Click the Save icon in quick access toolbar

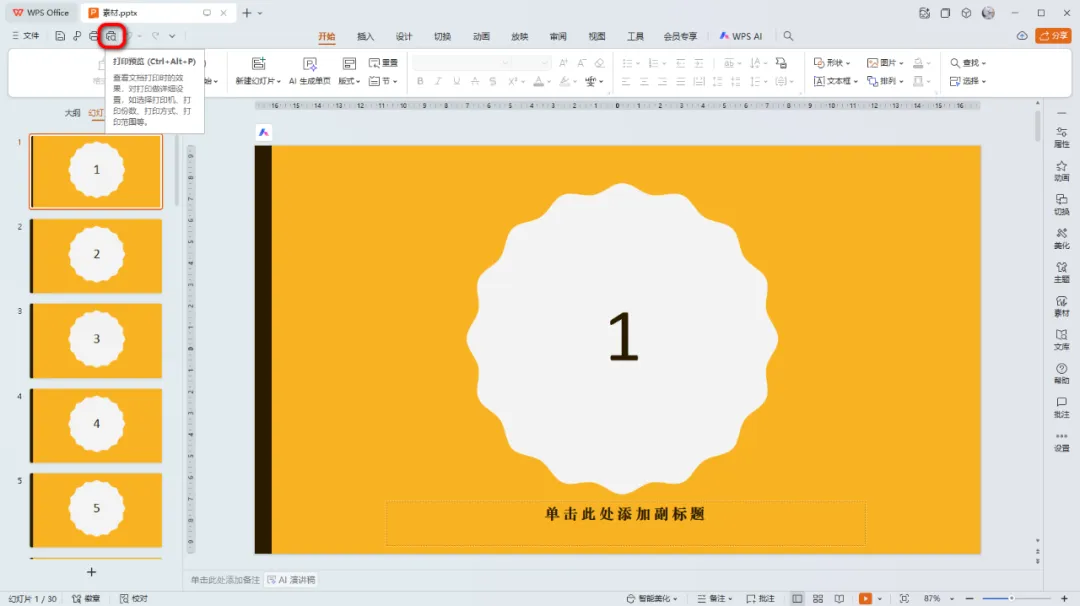(x=60, y=36)
